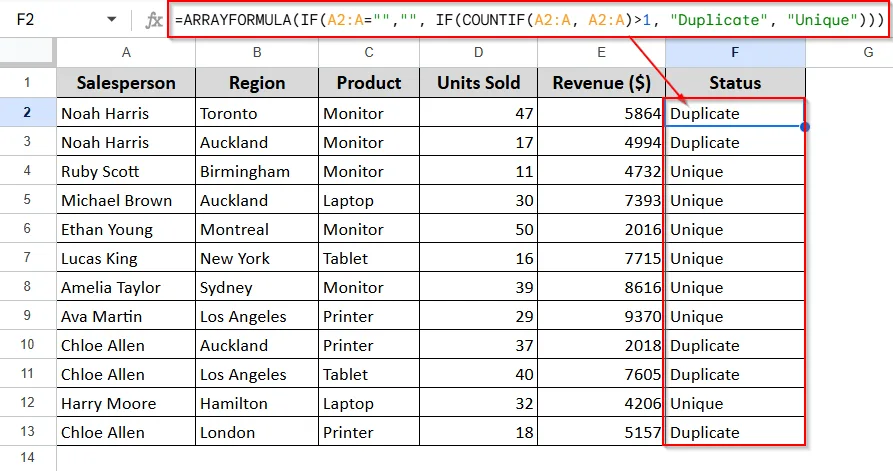The width and height of the screenshot is (893, 471).
Task: Select row 7 header
Action: 27,257
